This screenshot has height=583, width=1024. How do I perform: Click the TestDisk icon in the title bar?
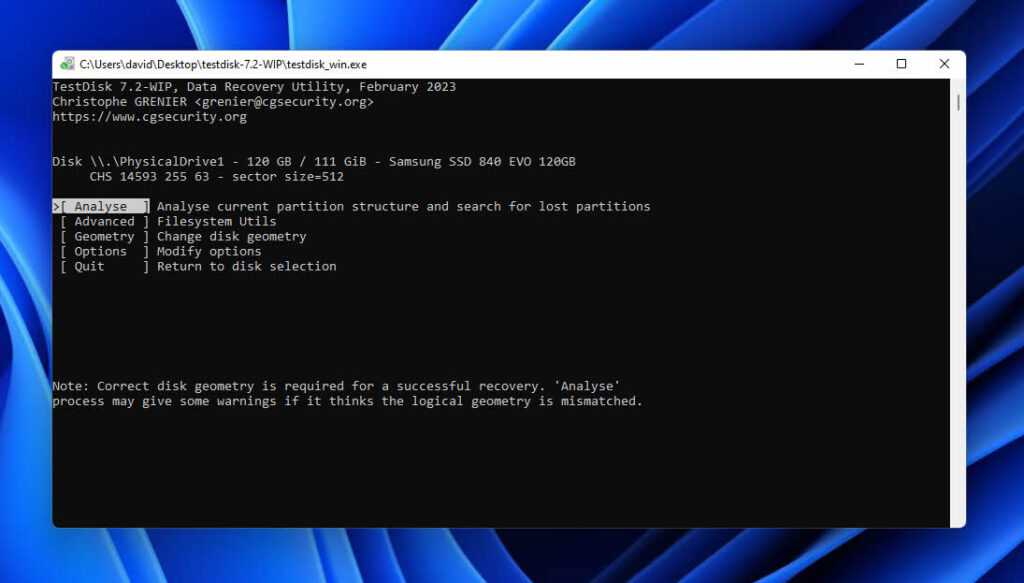[x=66, y=63]
